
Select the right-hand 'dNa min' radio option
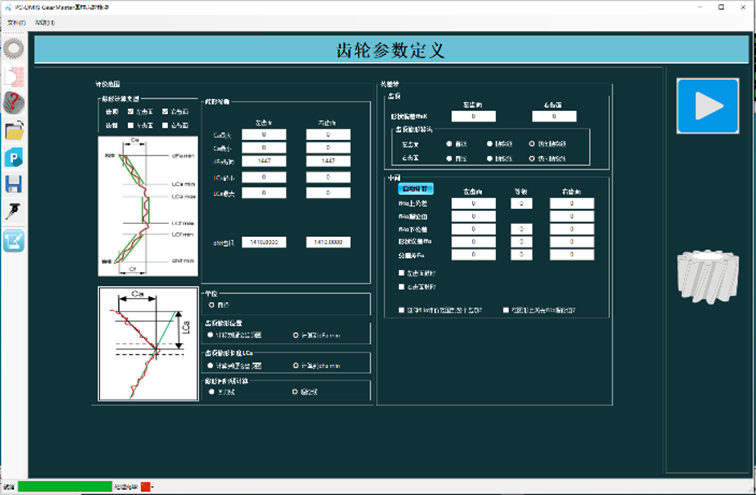[294, 364]
